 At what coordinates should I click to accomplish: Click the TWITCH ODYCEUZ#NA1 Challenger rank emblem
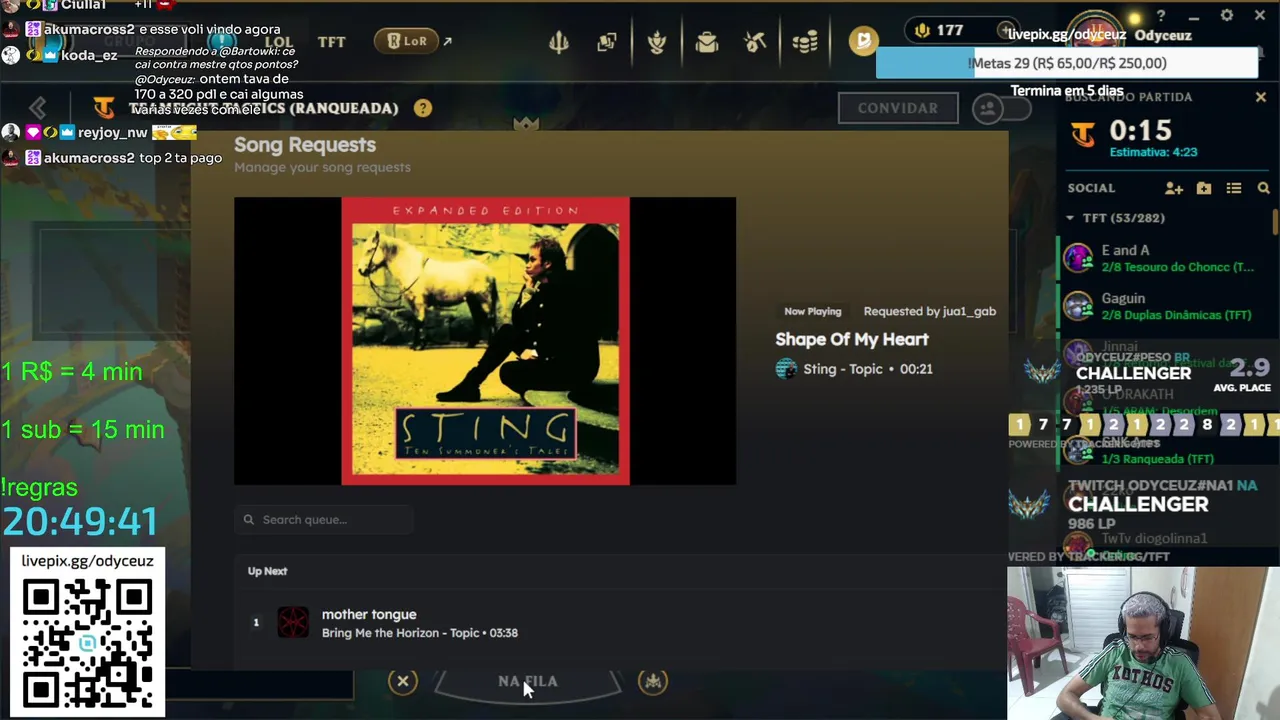tap(1030, 504)
